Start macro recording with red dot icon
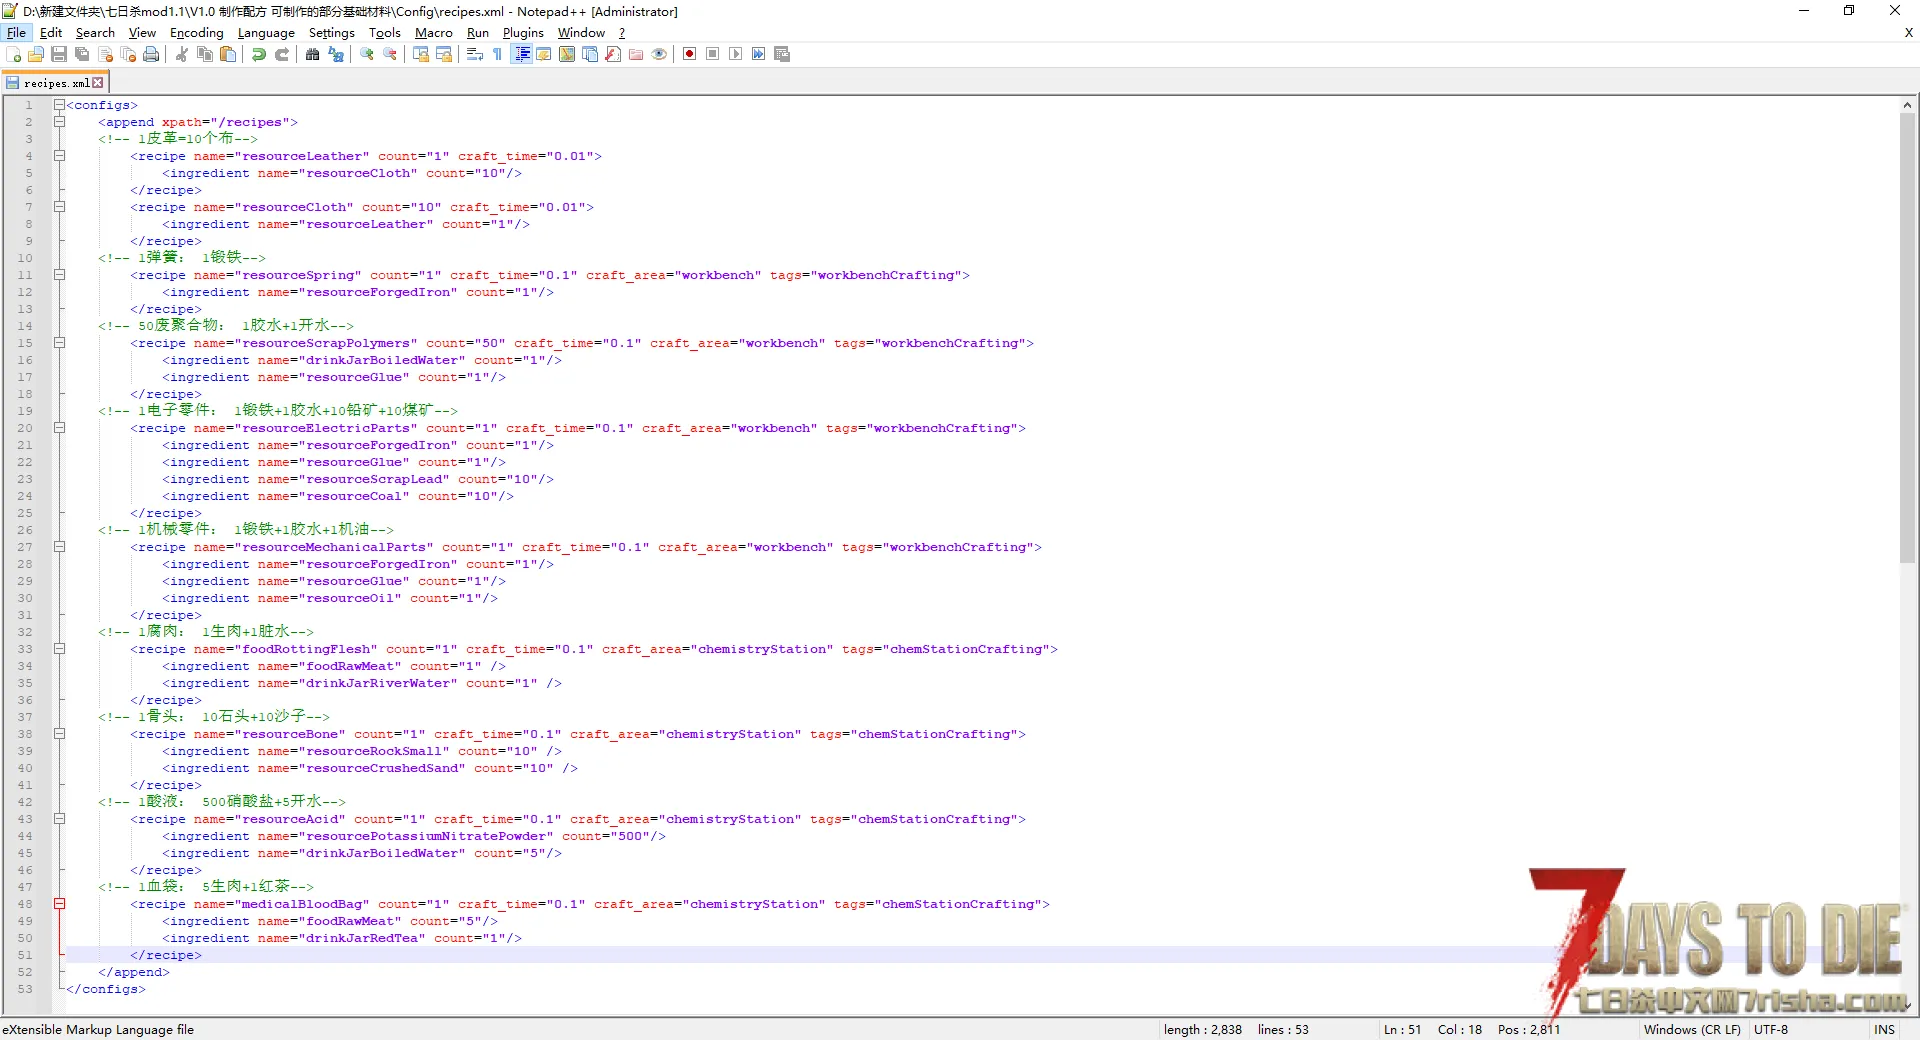Screen dimensions: 1920x1040 (689, 54)
